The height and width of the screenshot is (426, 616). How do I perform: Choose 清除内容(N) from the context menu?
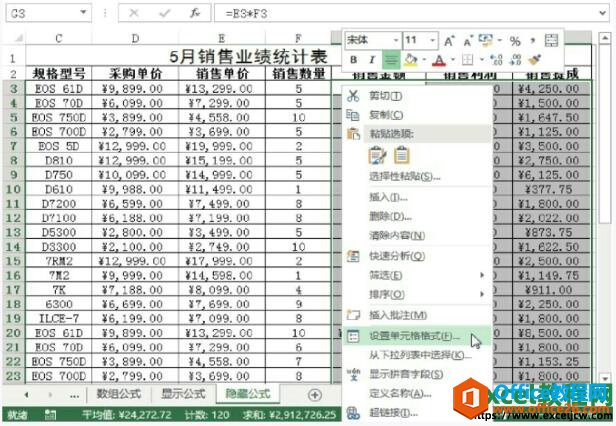tap(417, 235)
